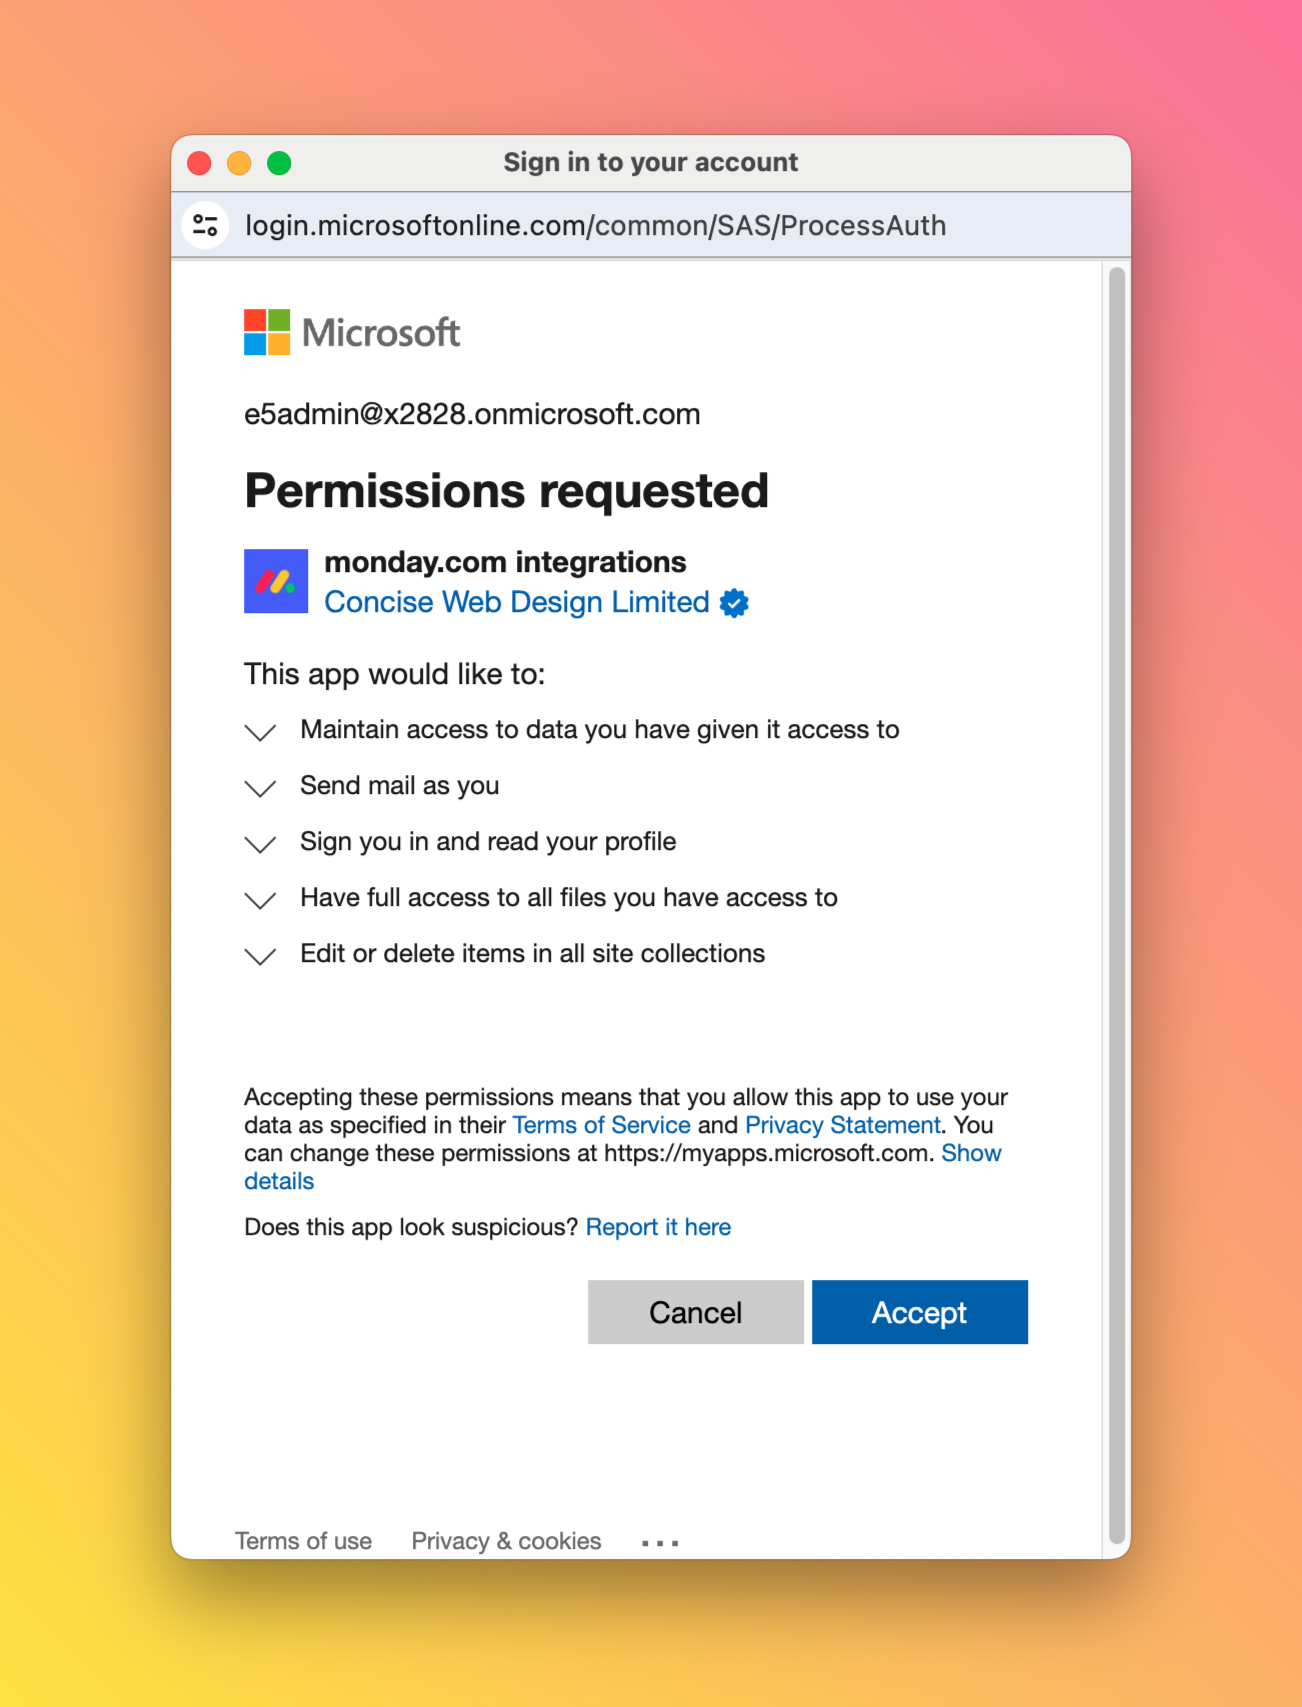Open the Privacy Statement link
The width and height of the screenshot is (1302, 1707).
pyautogui.click(x=842, y=1125)
